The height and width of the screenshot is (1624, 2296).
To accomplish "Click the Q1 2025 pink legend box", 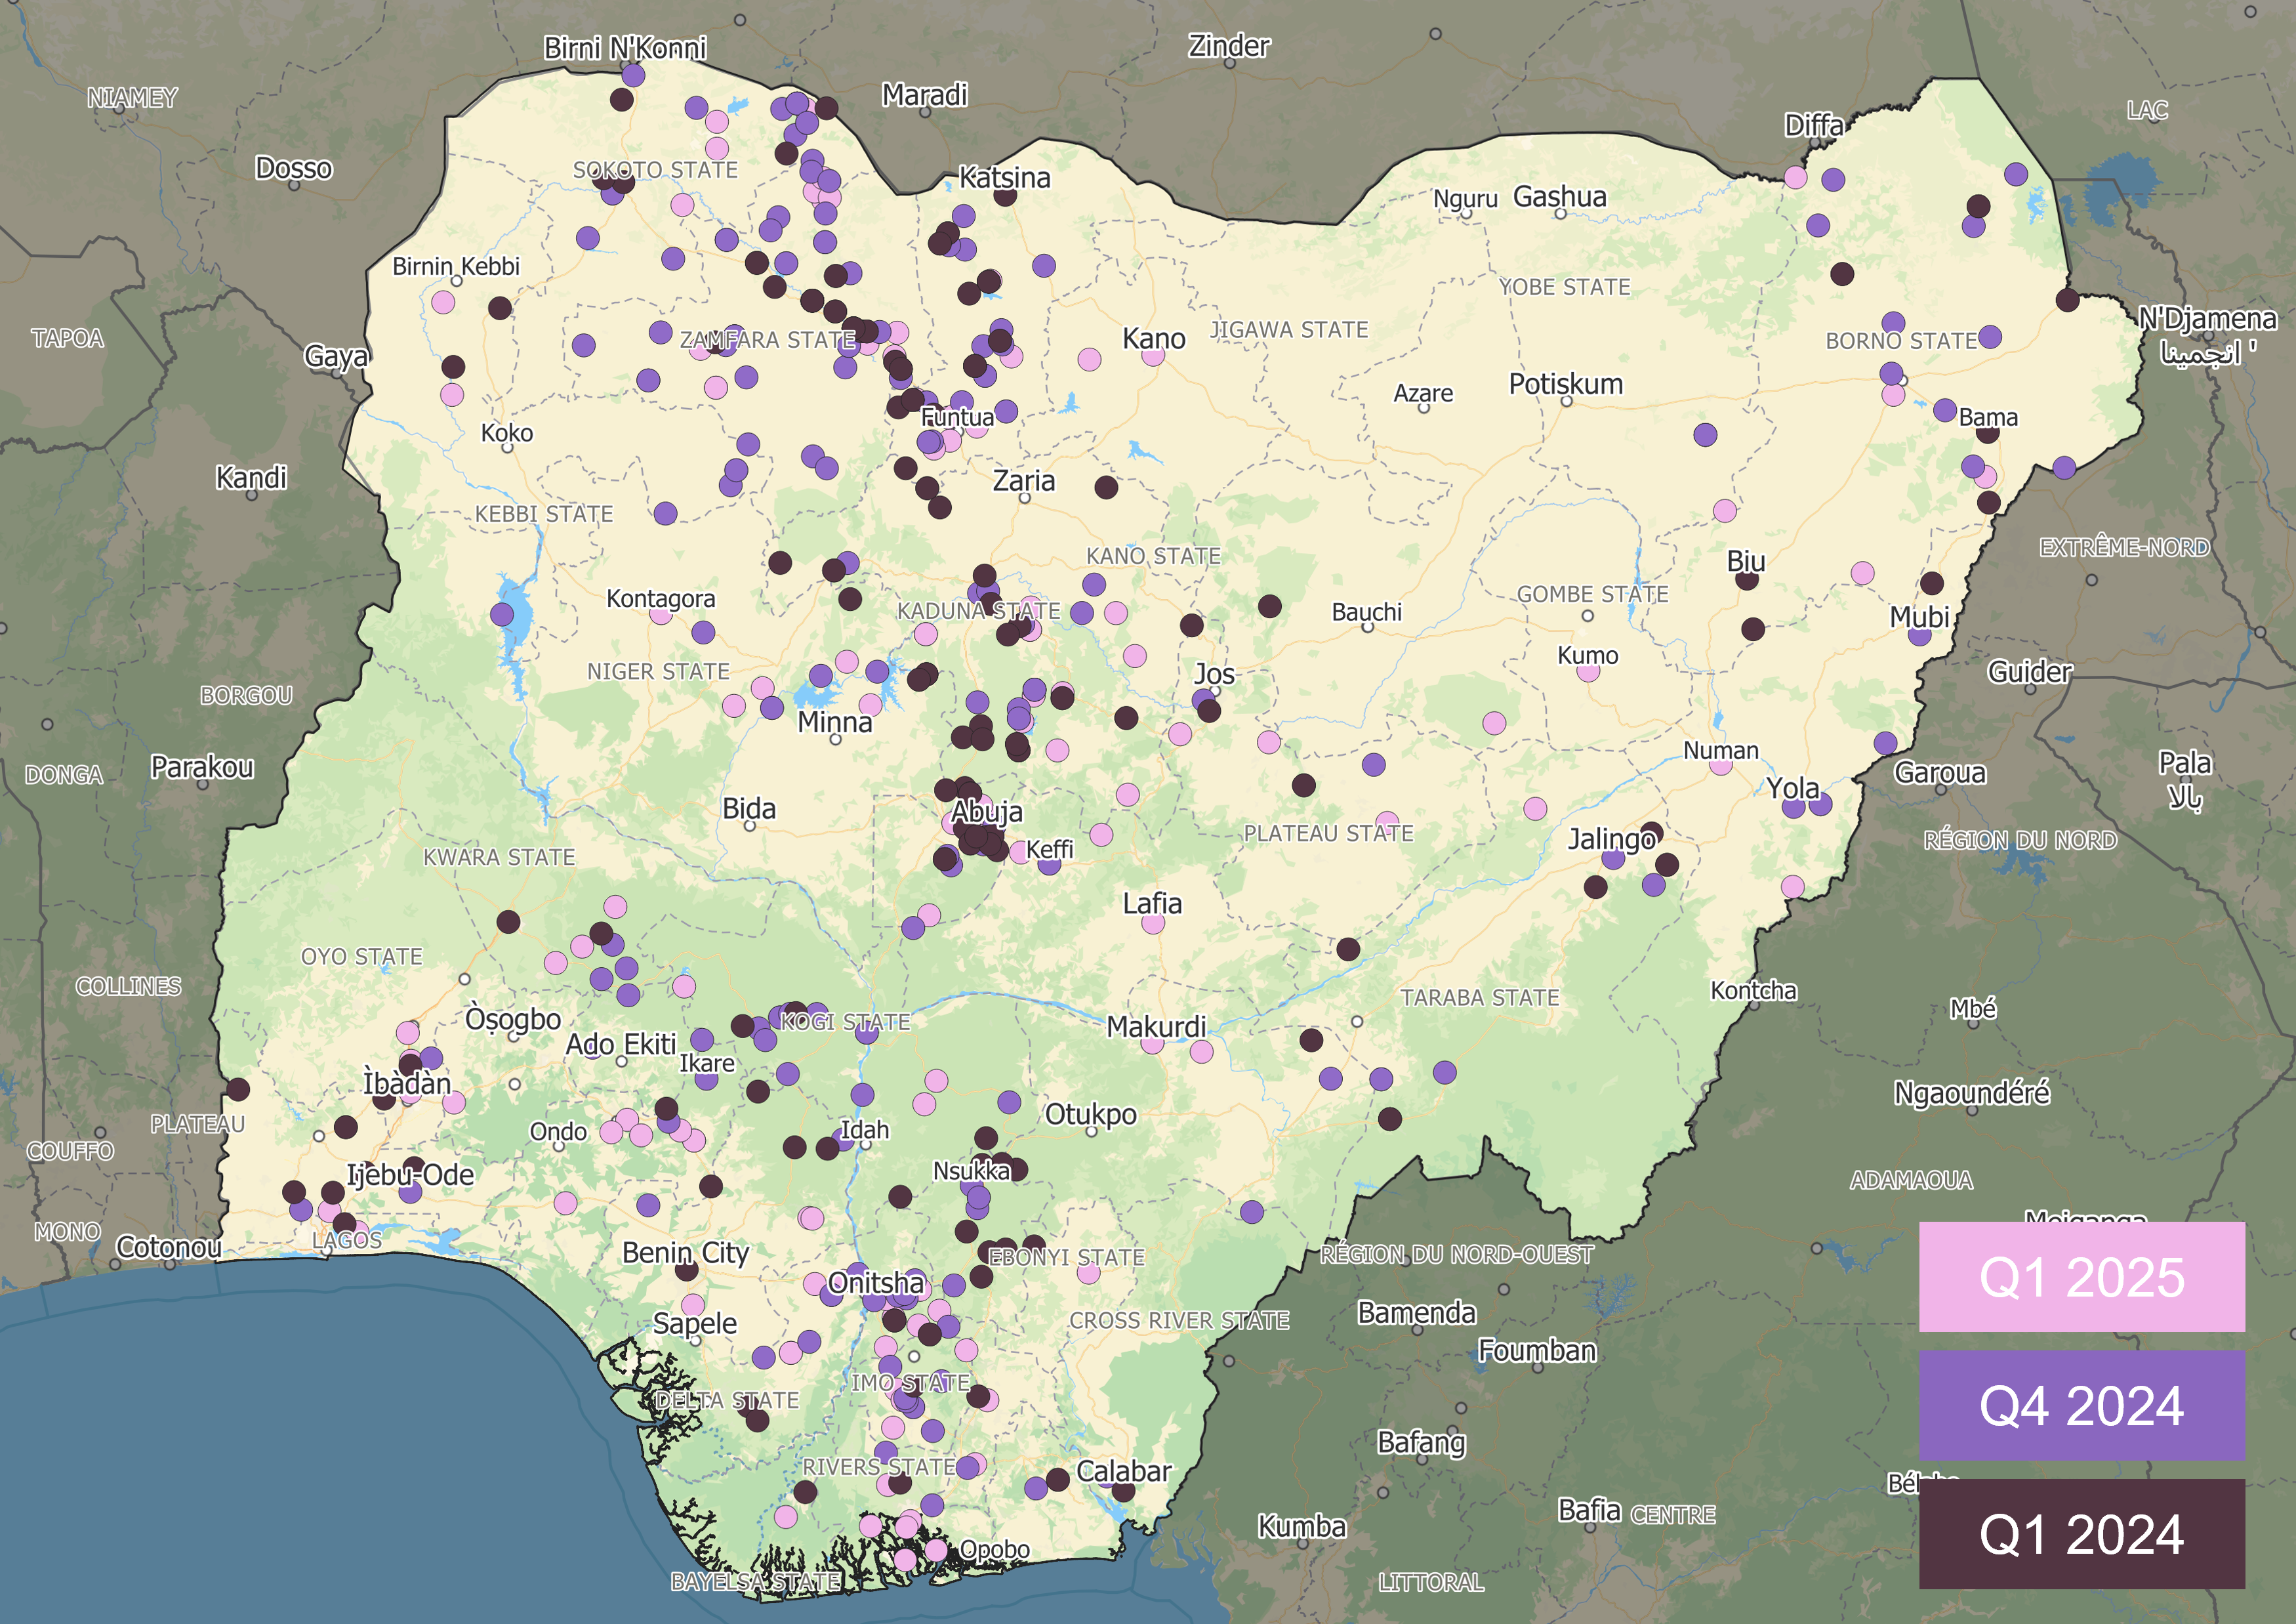I will [2081, 1277].
